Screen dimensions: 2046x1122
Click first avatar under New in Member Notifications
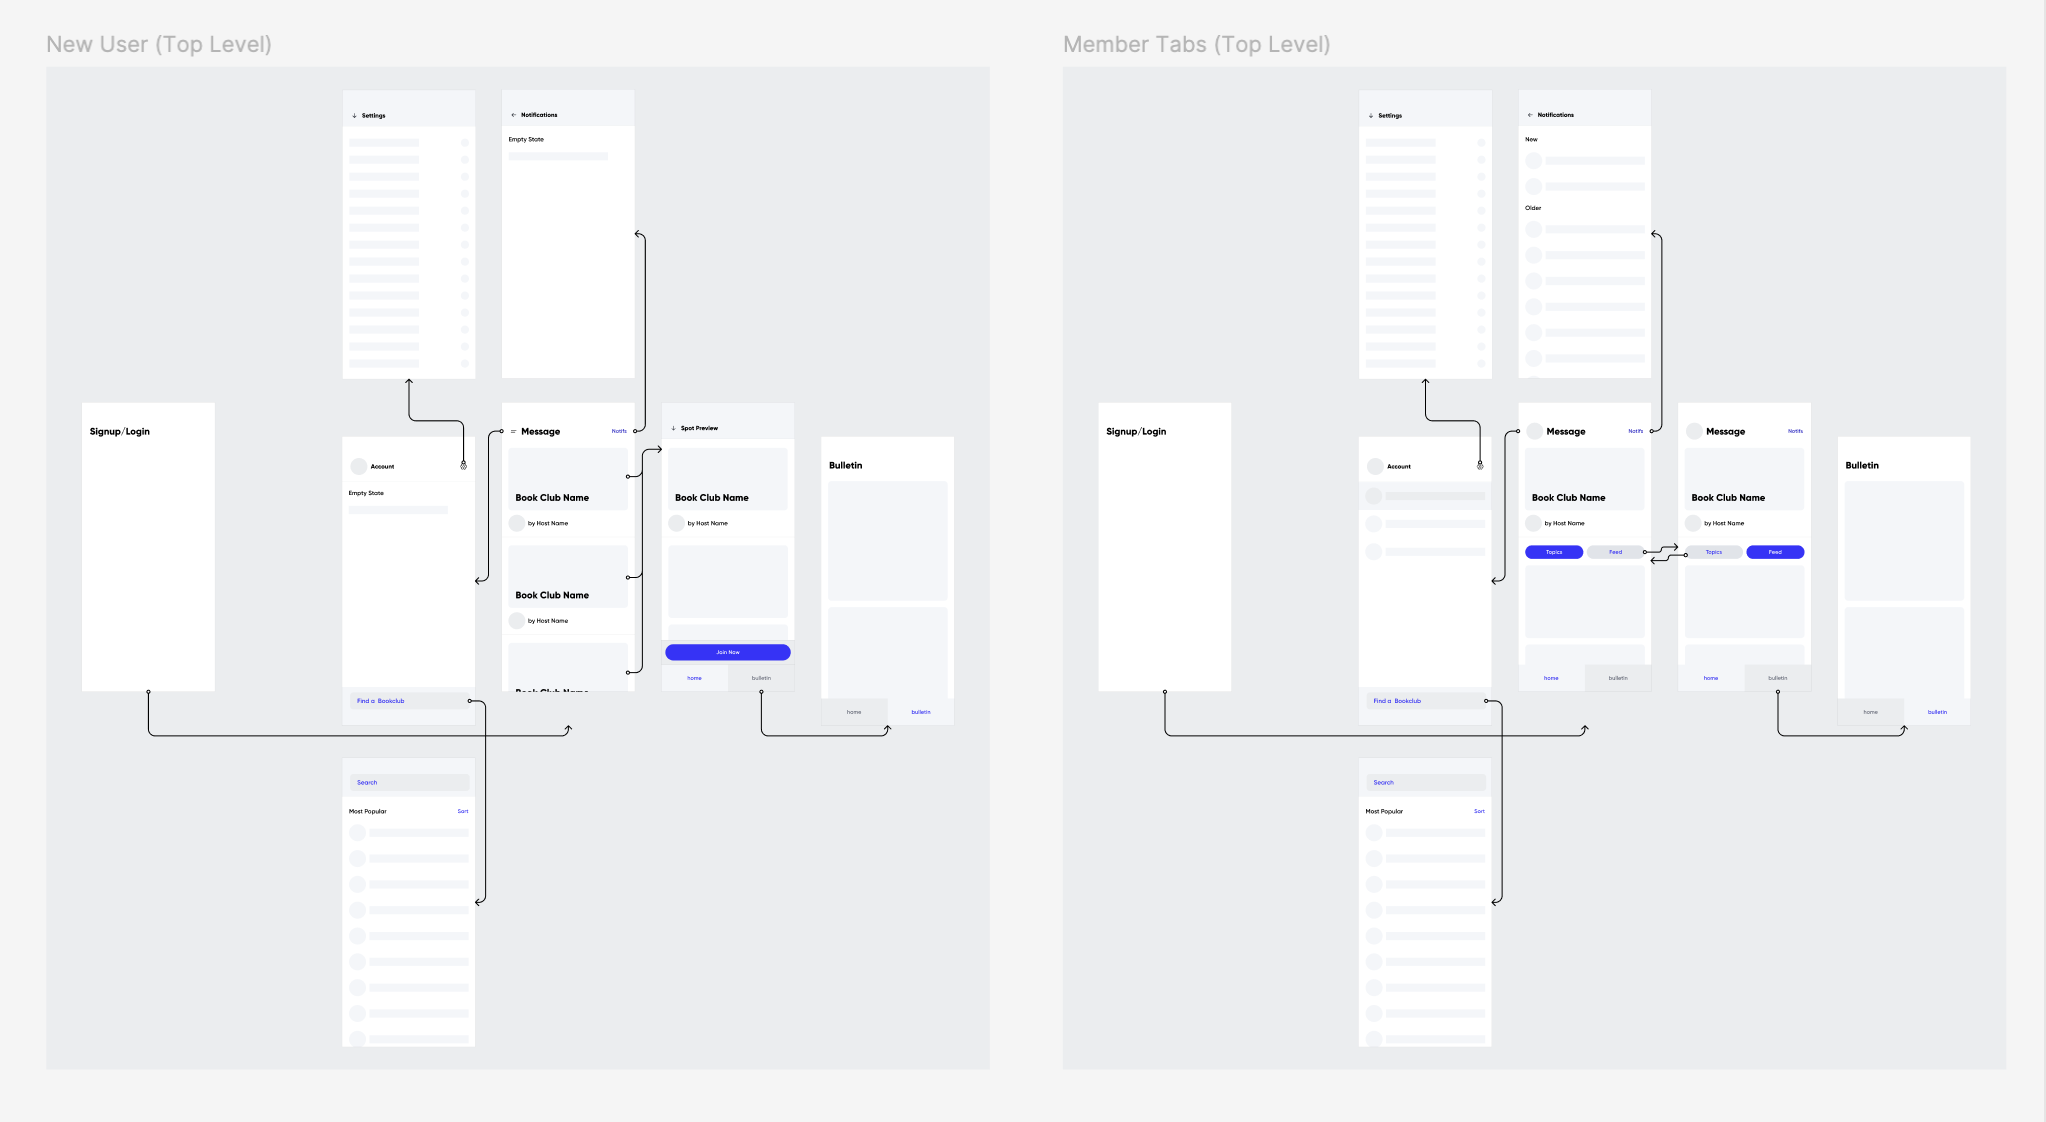pyautogui.click(x=1533, y=161)
